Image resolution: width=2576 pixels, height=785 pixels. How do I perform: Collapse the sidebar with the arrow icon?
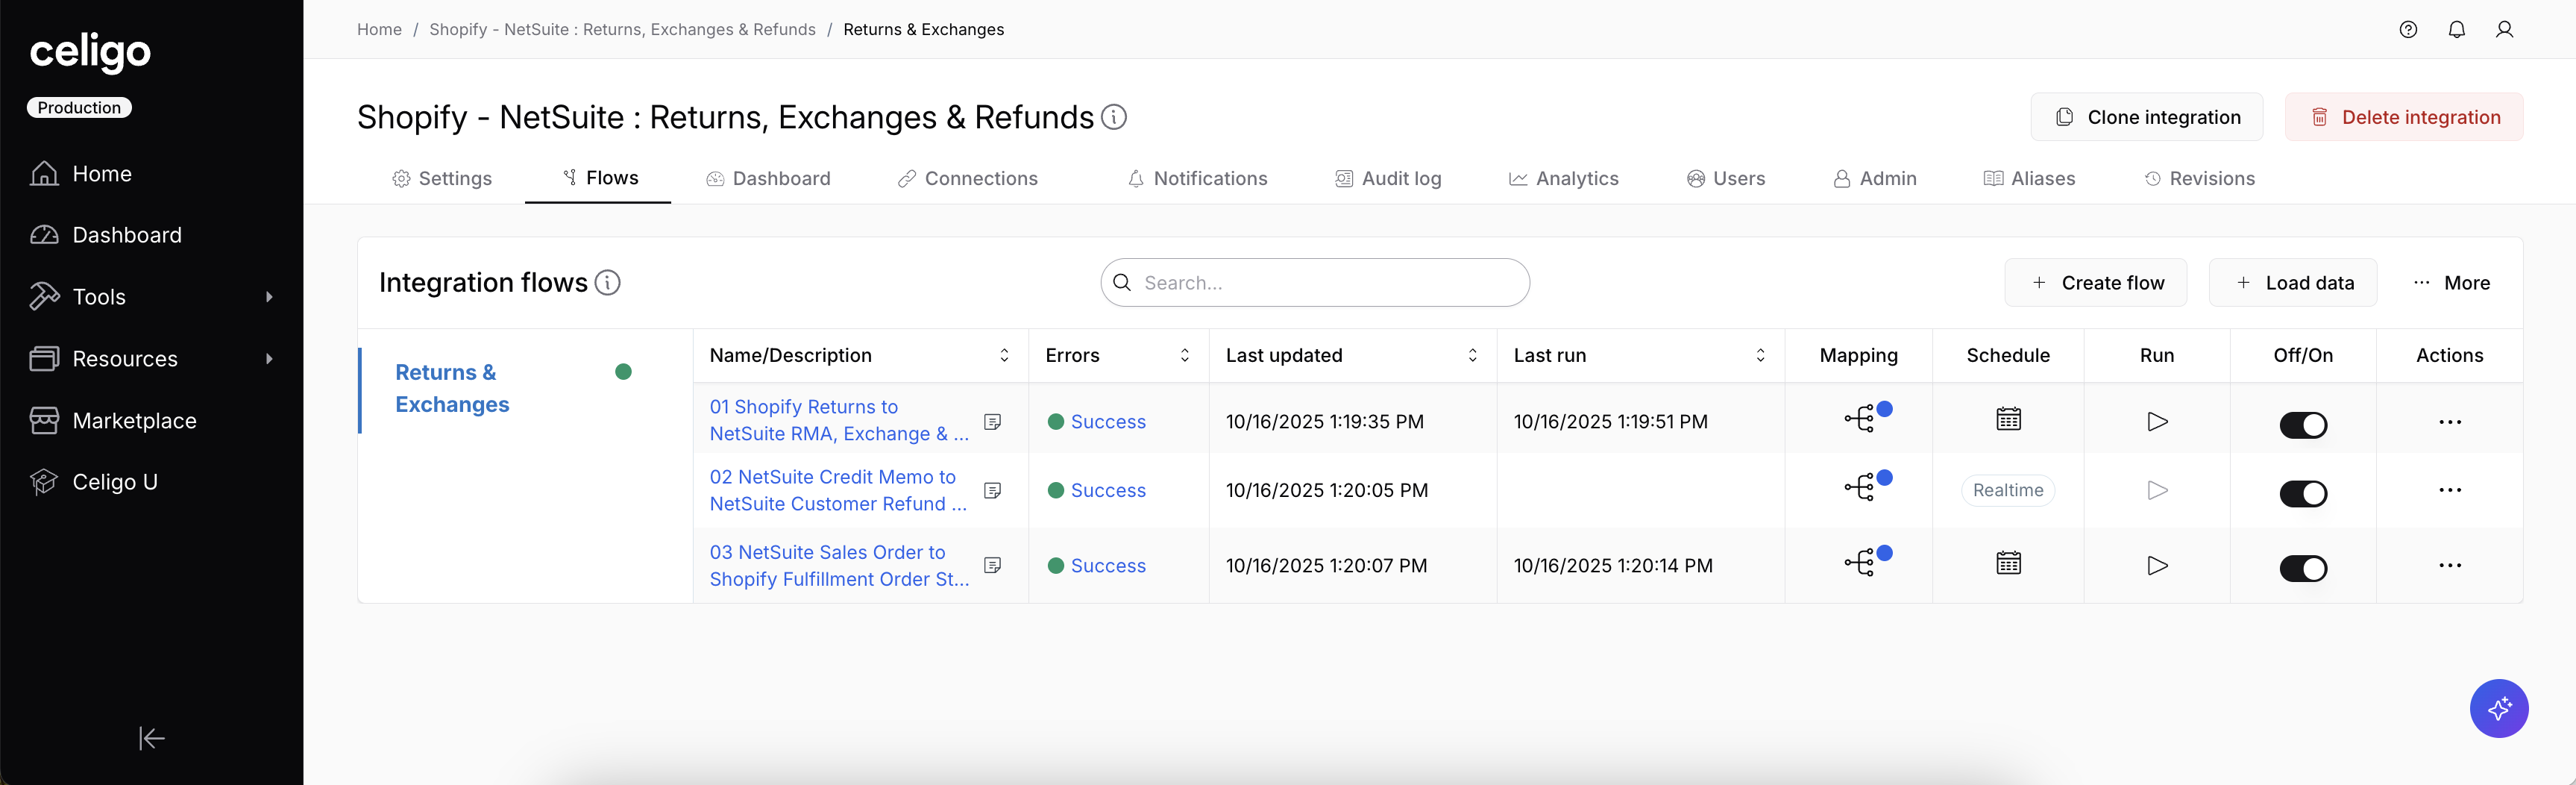pyautogui.click(x=151, y=739)
